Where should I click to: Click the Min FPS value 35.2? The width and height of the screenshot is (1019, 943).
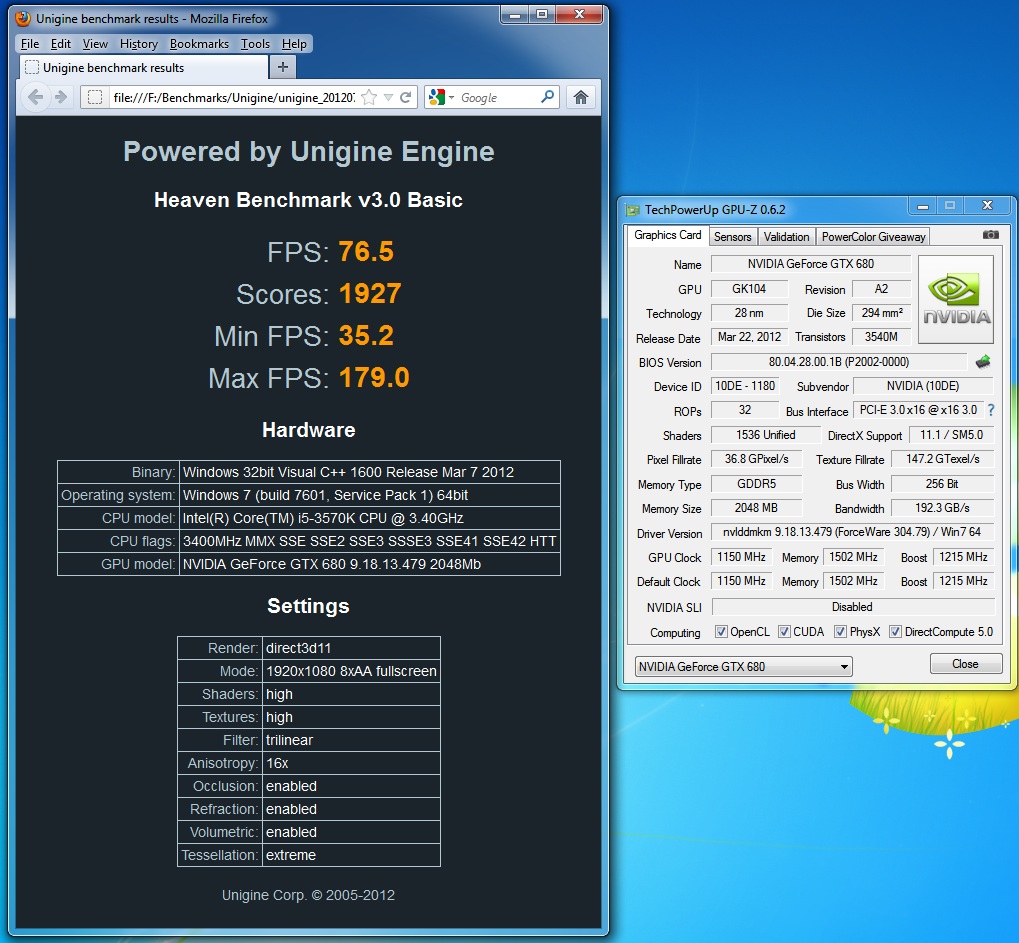click(366, 335)
